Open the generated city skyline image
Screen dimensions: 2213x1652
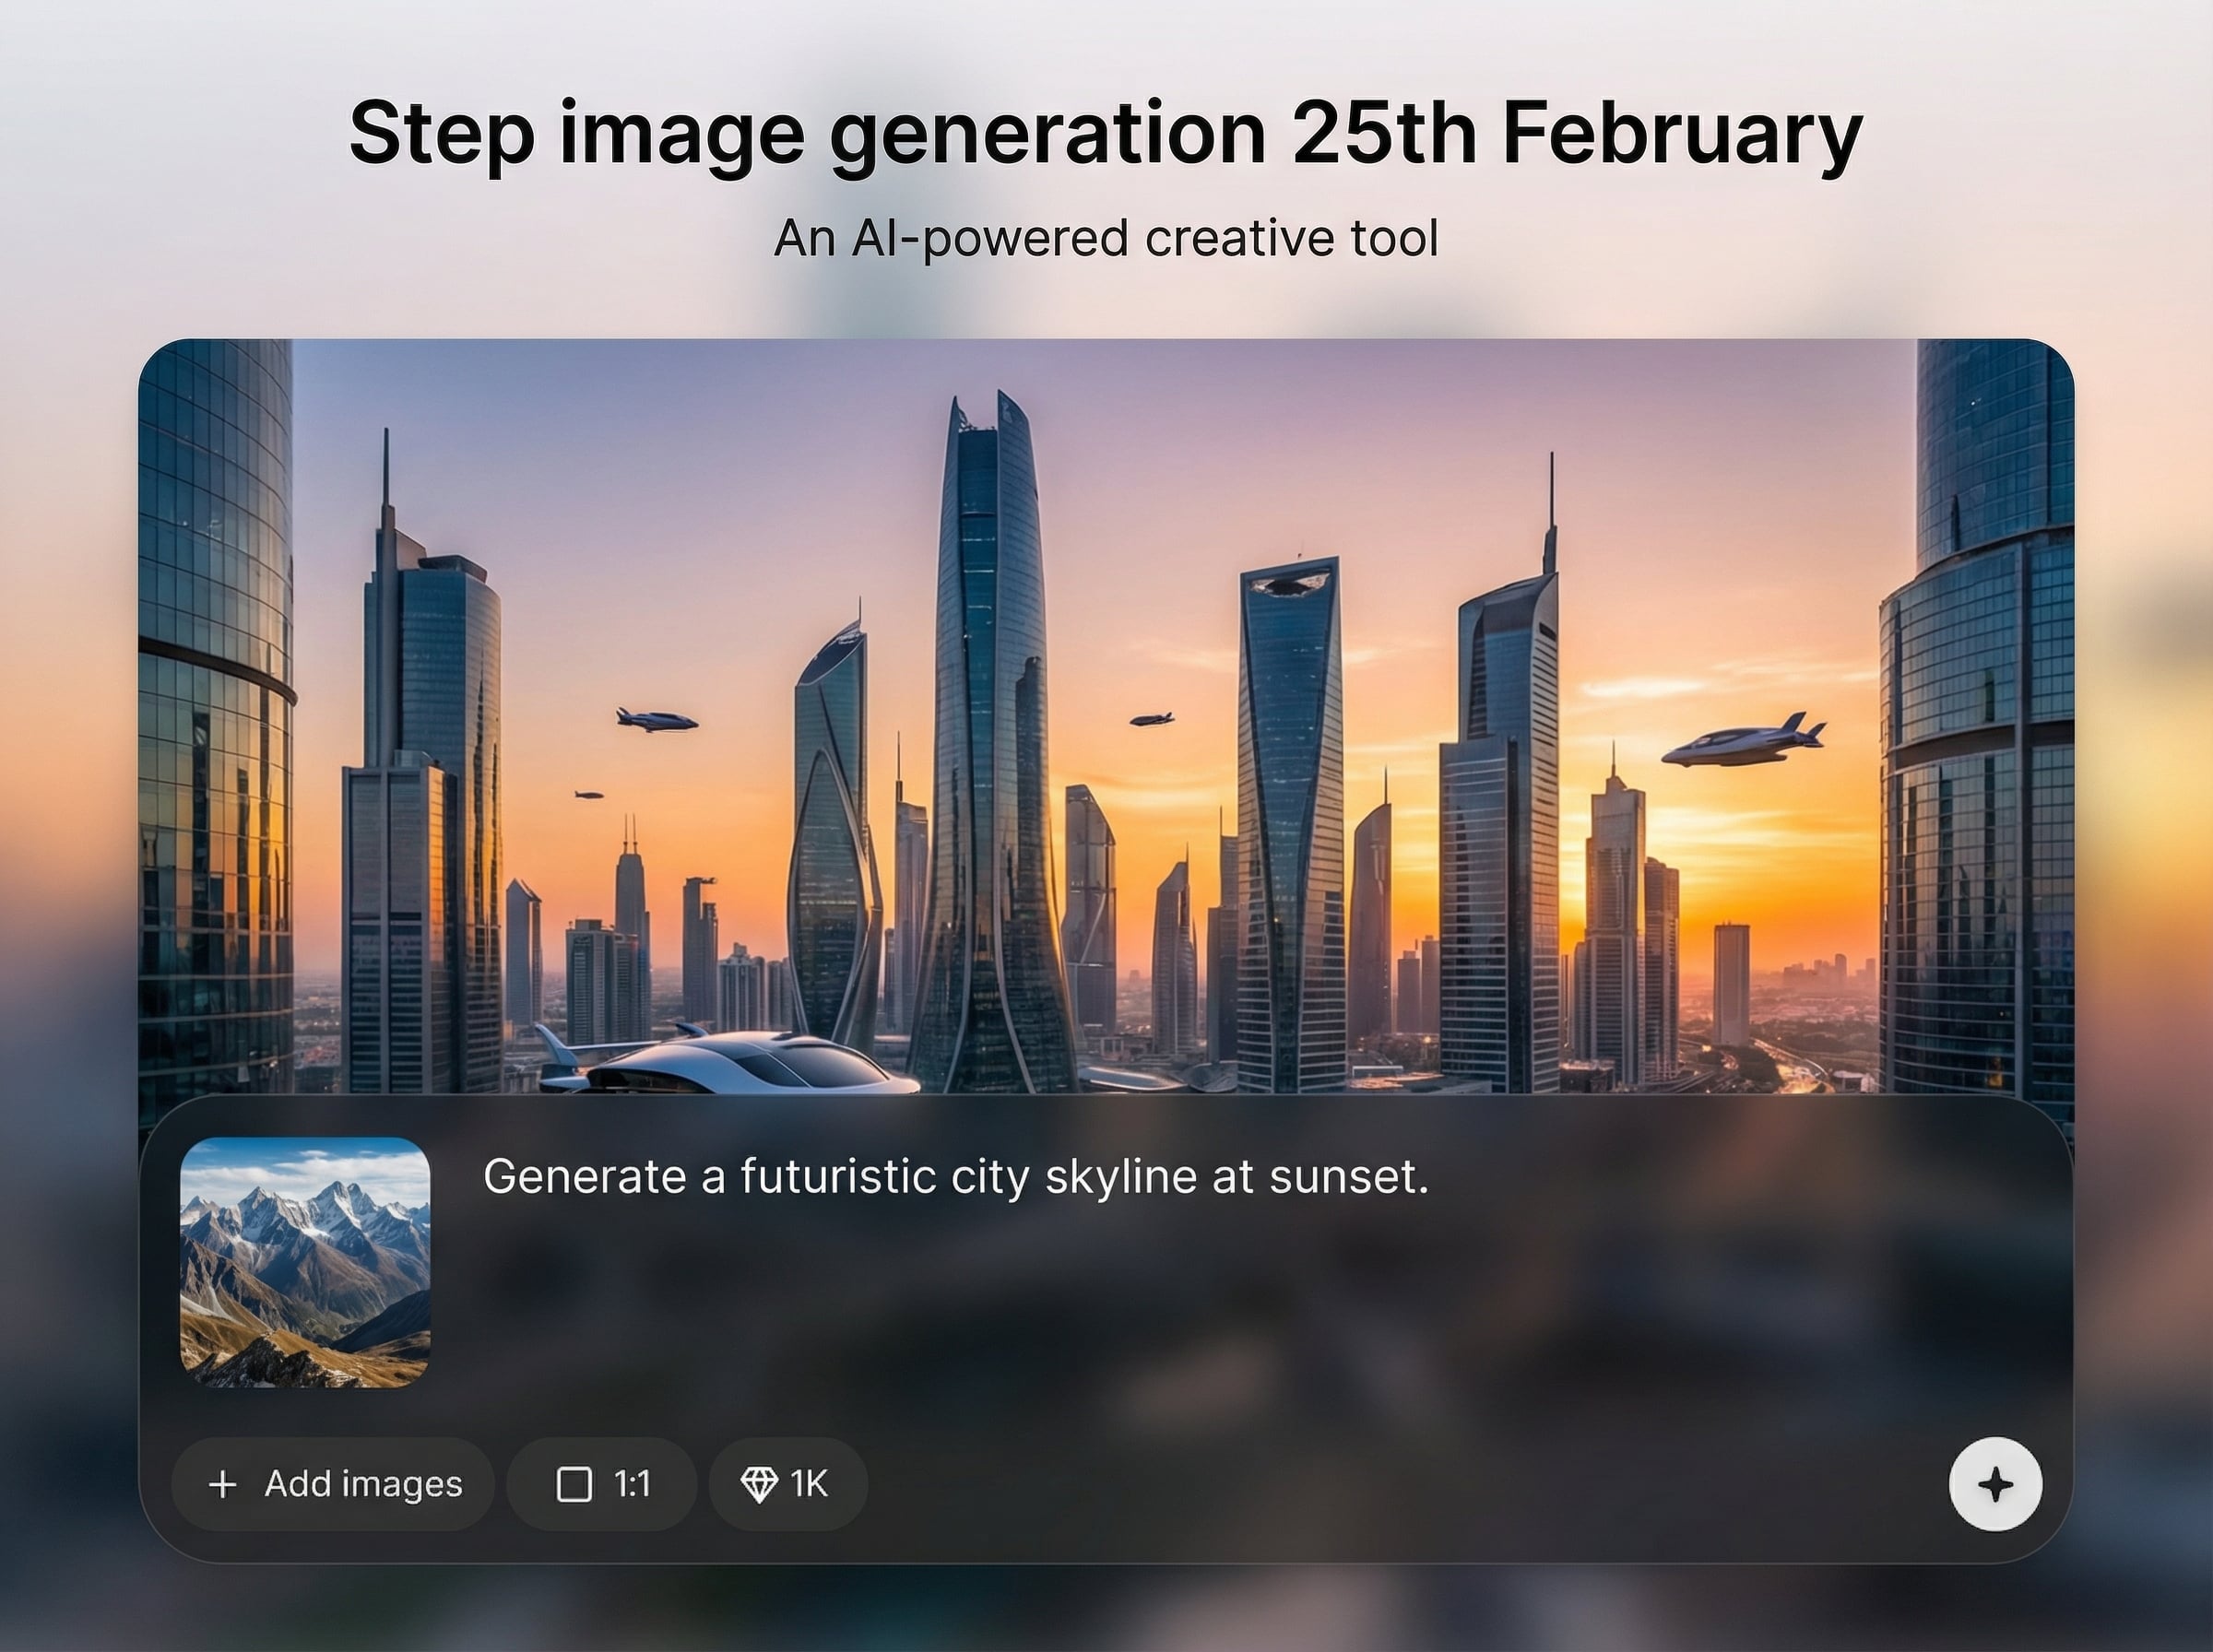click(x=1106, y=716)
